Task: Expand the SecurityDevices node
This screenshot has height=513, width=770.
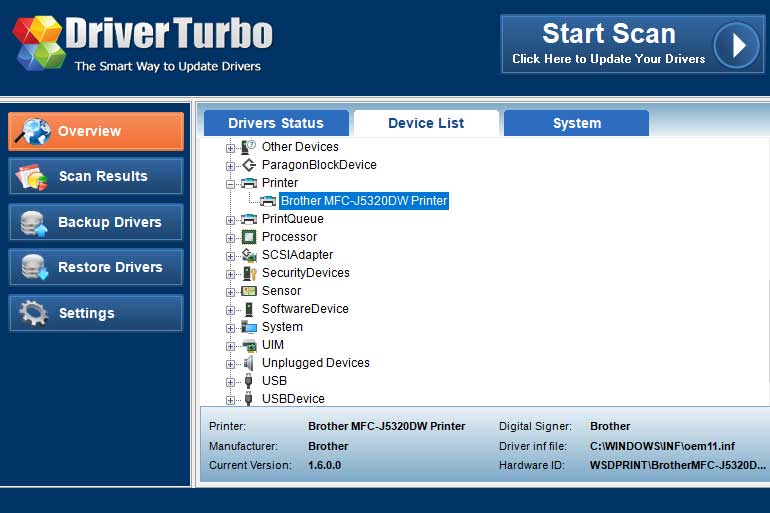Action: pyautogui.click(x=230, y=274)
